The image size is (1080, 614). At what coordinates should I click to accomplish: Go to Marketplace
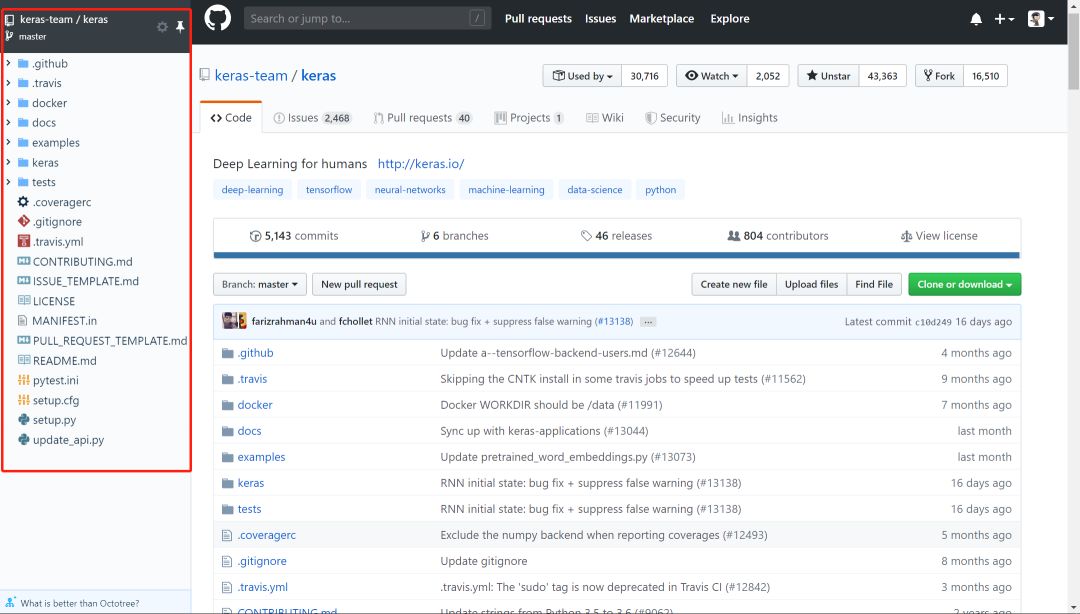click(661, 19)
